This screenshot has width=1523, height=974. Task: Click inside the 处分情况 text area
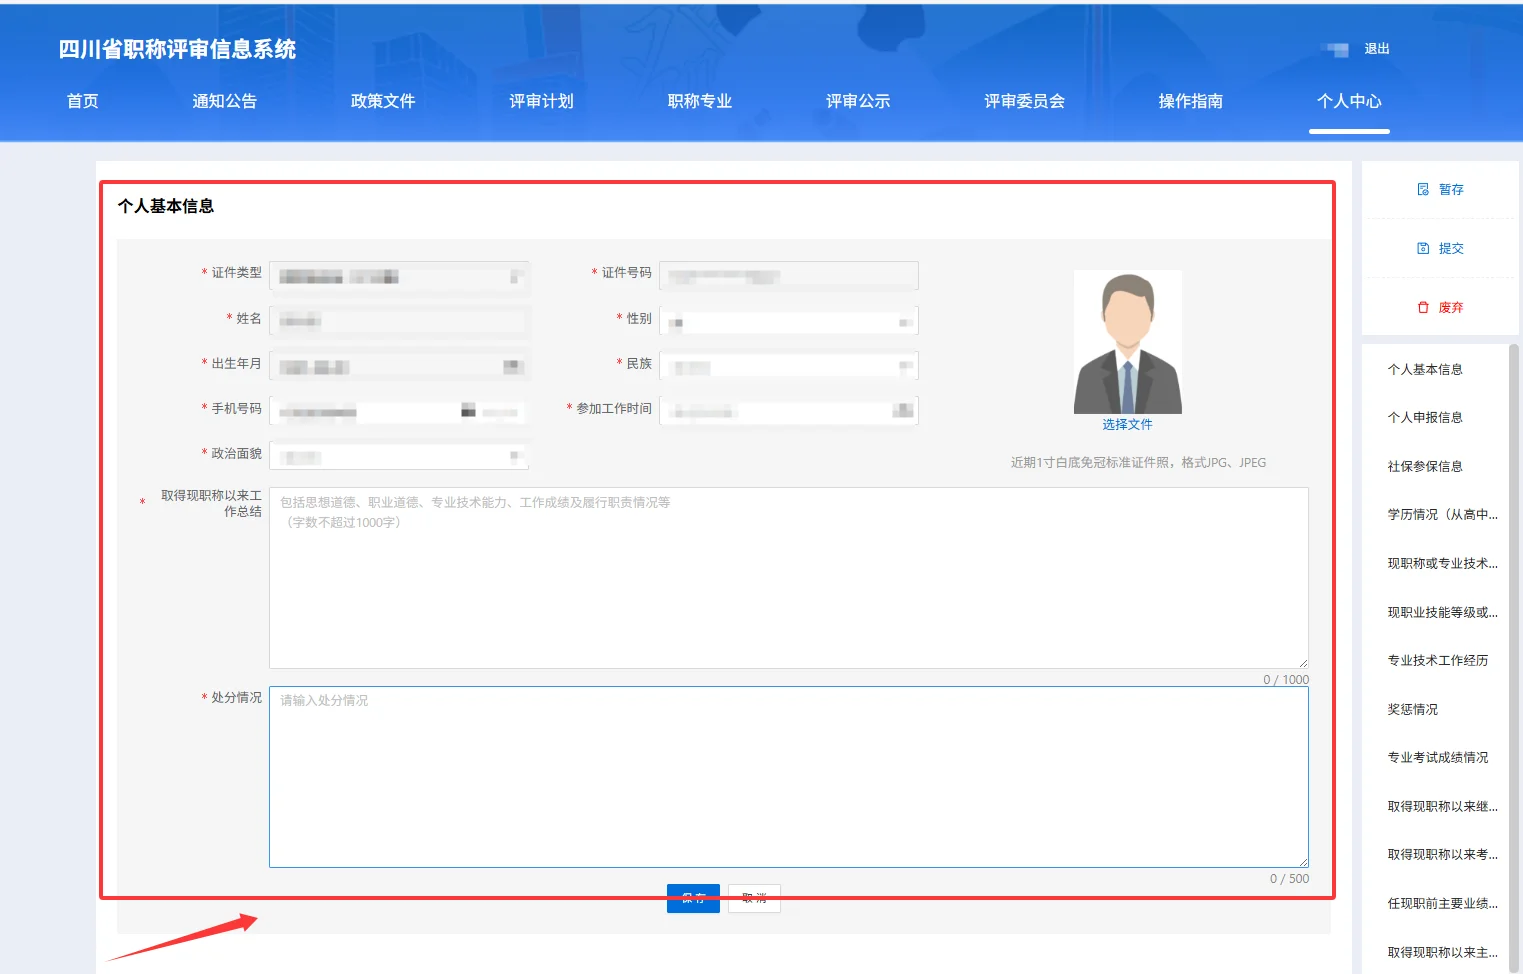click(x=788, y=777)
